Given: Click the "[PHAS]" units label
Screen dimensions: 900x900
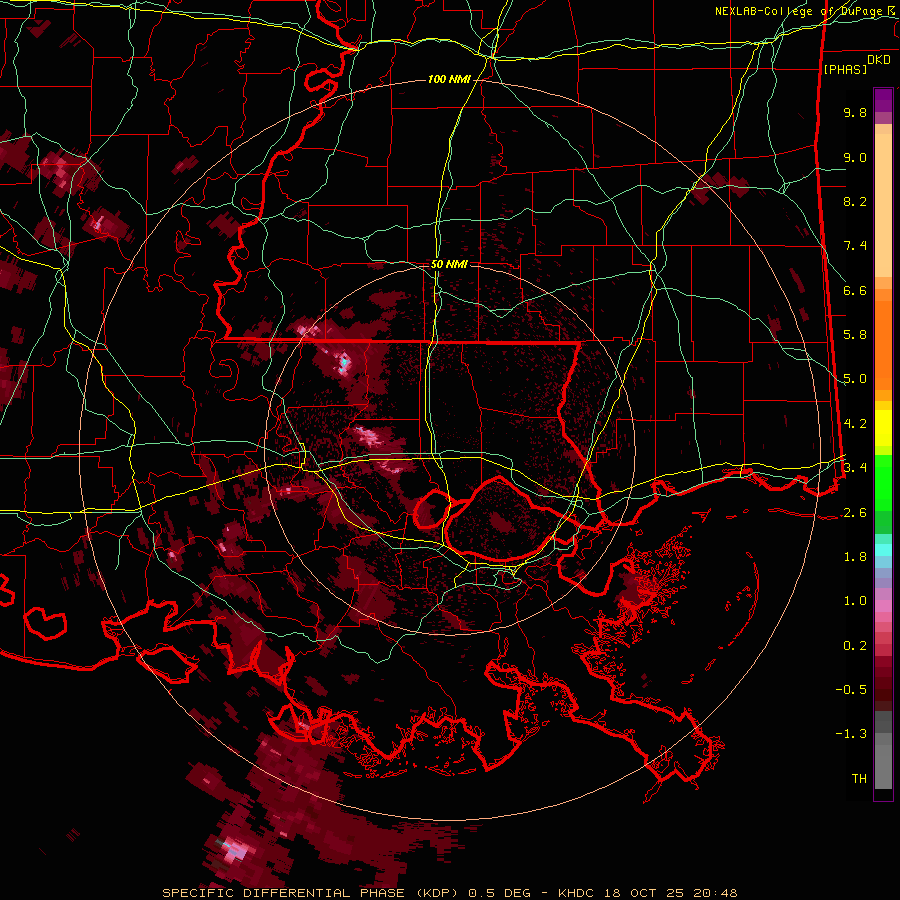Looking at the screenshot, I should click(845, 69).
